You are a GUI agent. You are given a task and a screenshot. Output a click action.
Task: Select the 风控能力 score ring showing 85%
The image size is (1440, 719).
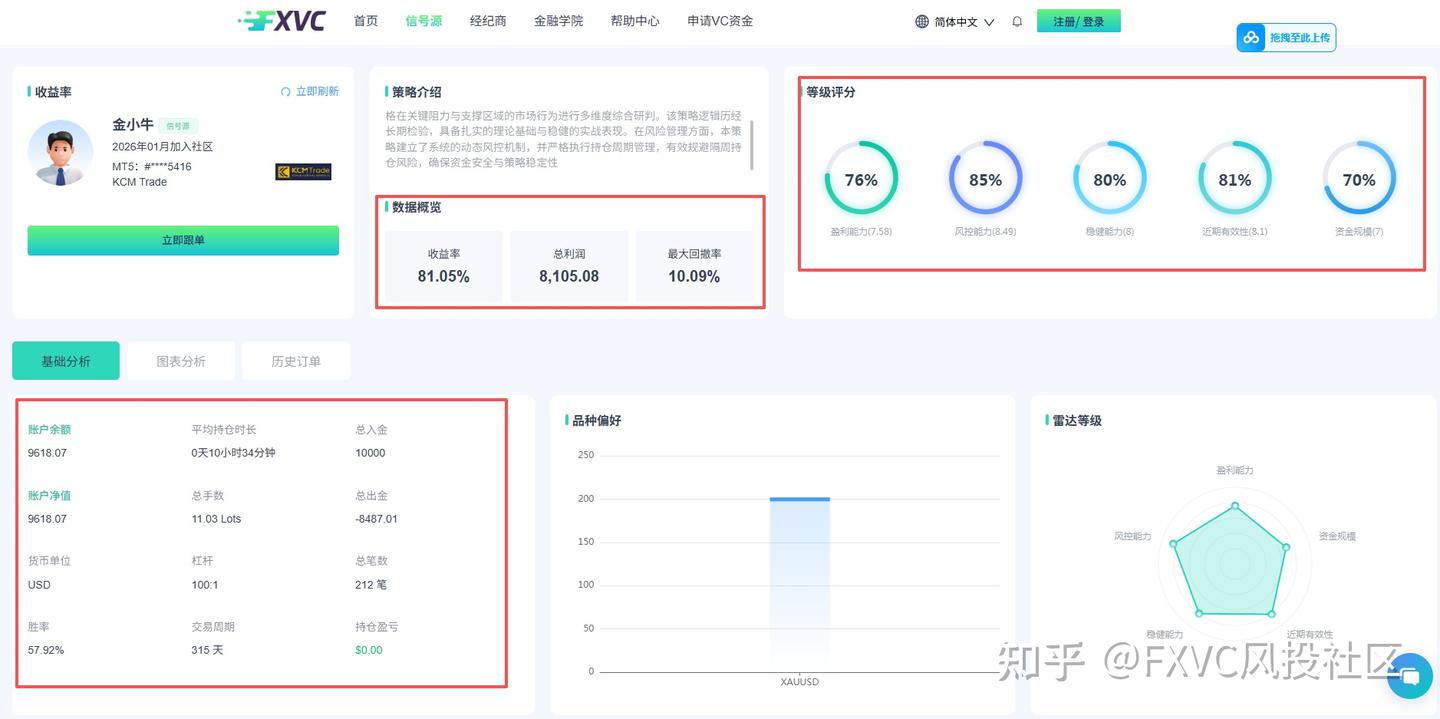[985, 180]
